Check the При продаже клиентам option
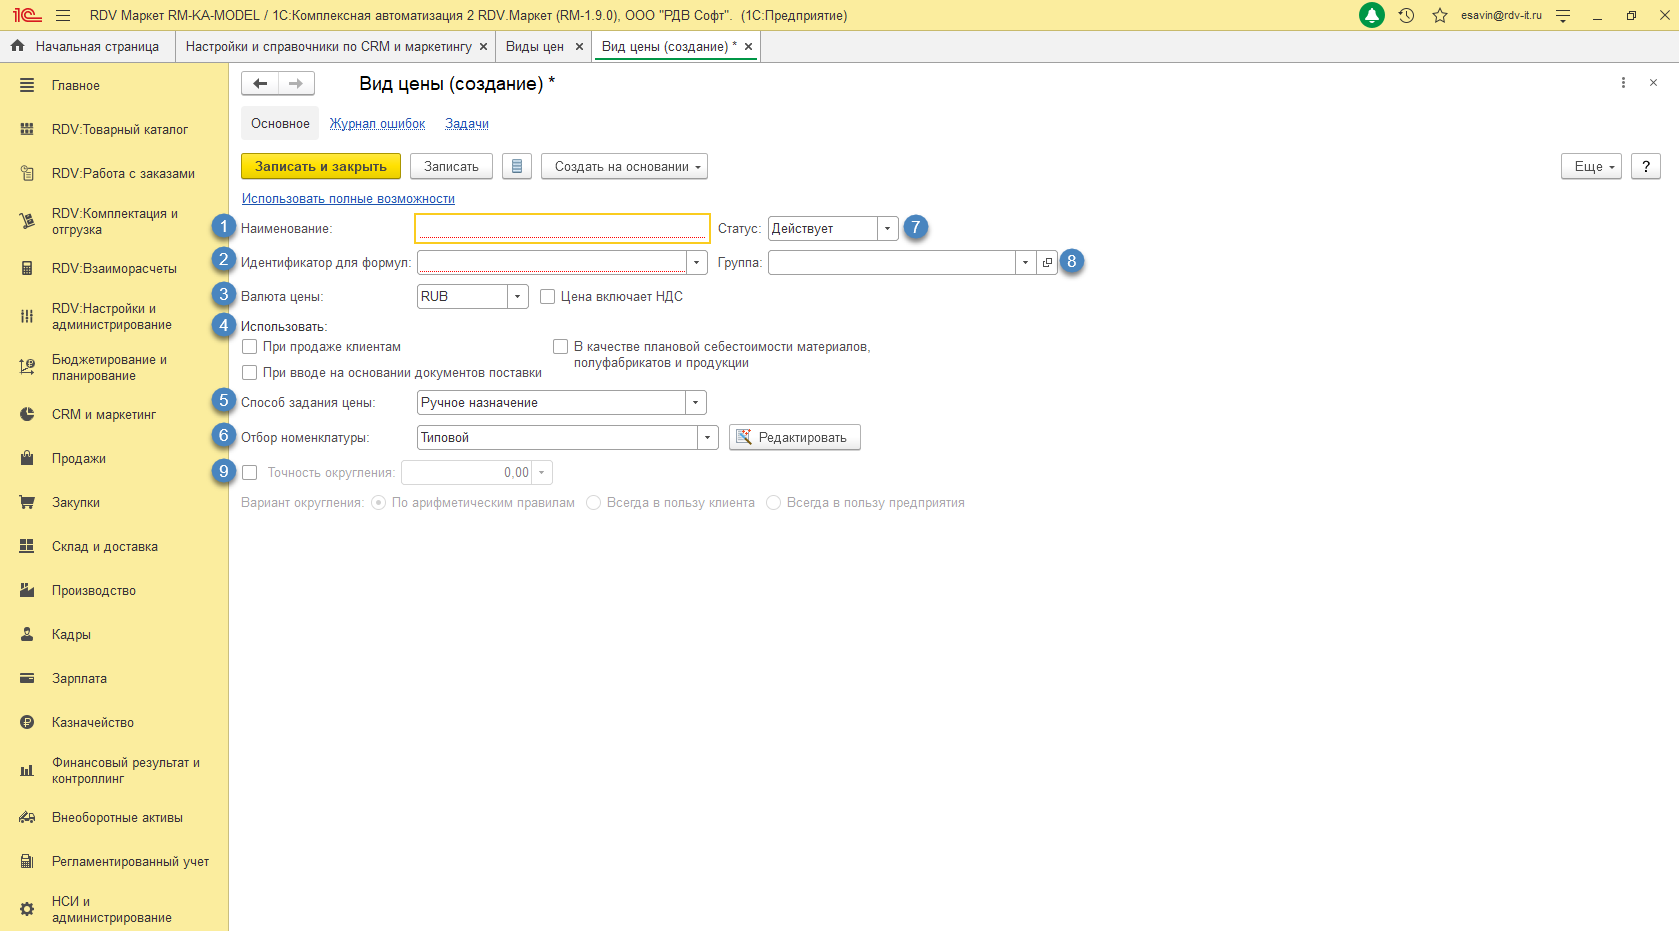The width and height of the screenshot is (1679, 931). (x=250, y=347)
